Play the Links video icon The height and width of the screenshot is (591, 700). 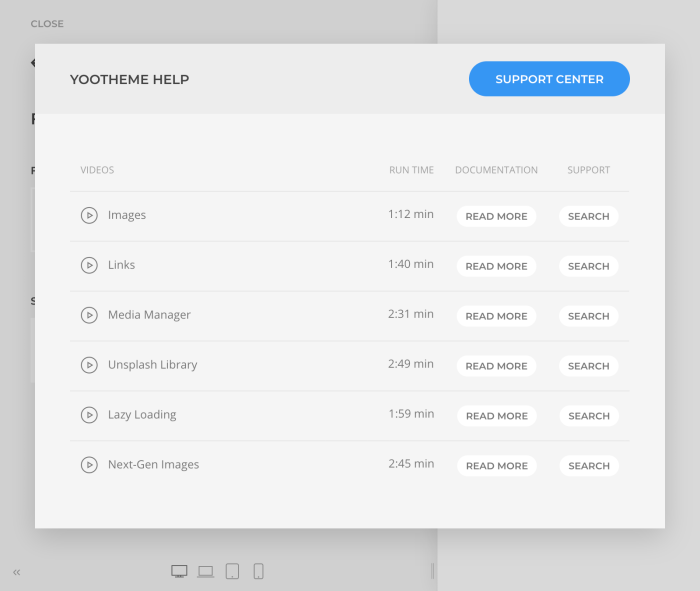(x=89, y=265)
